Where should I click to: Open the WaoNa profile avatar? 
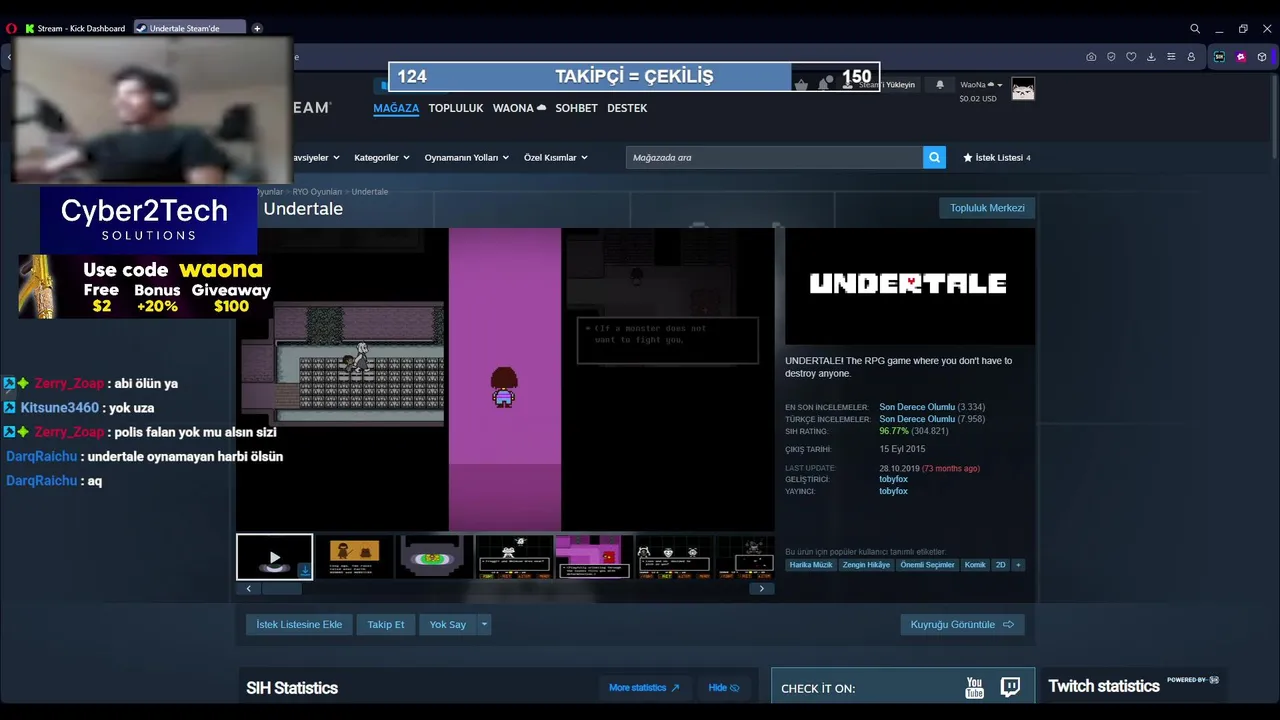[x=1023, y=90]
